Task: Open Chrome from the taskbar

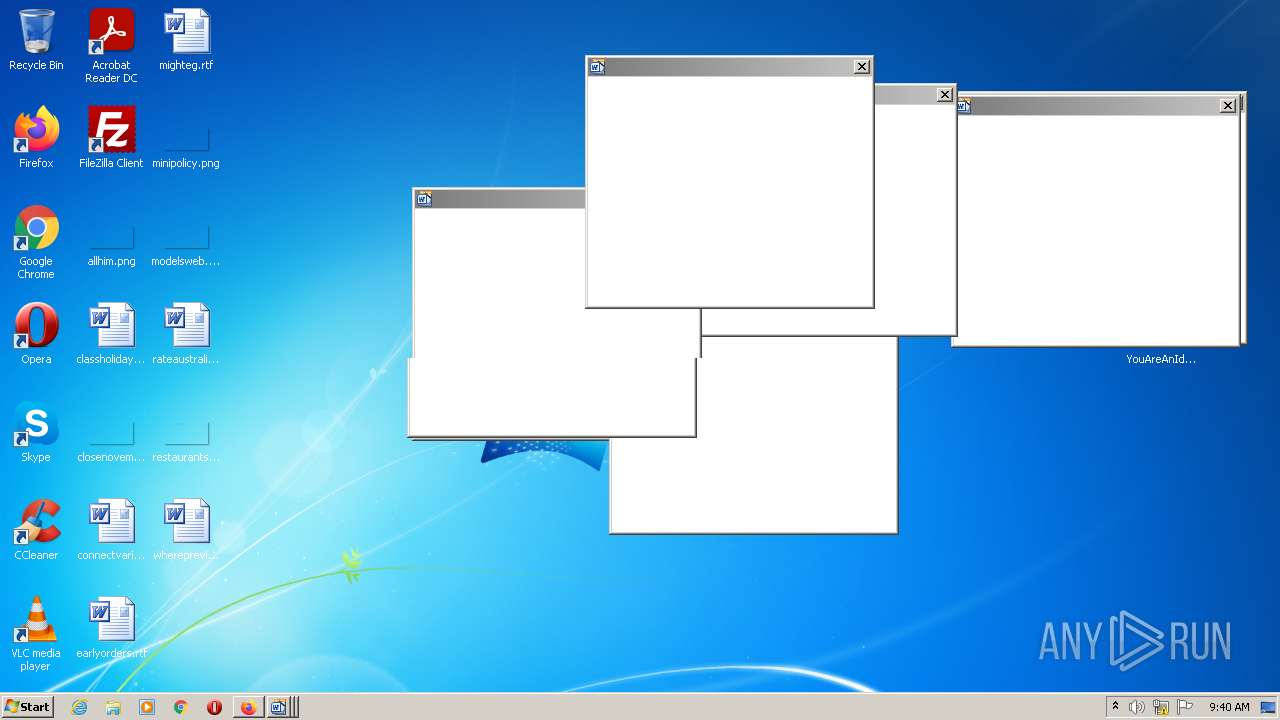Action: point(181,707)
